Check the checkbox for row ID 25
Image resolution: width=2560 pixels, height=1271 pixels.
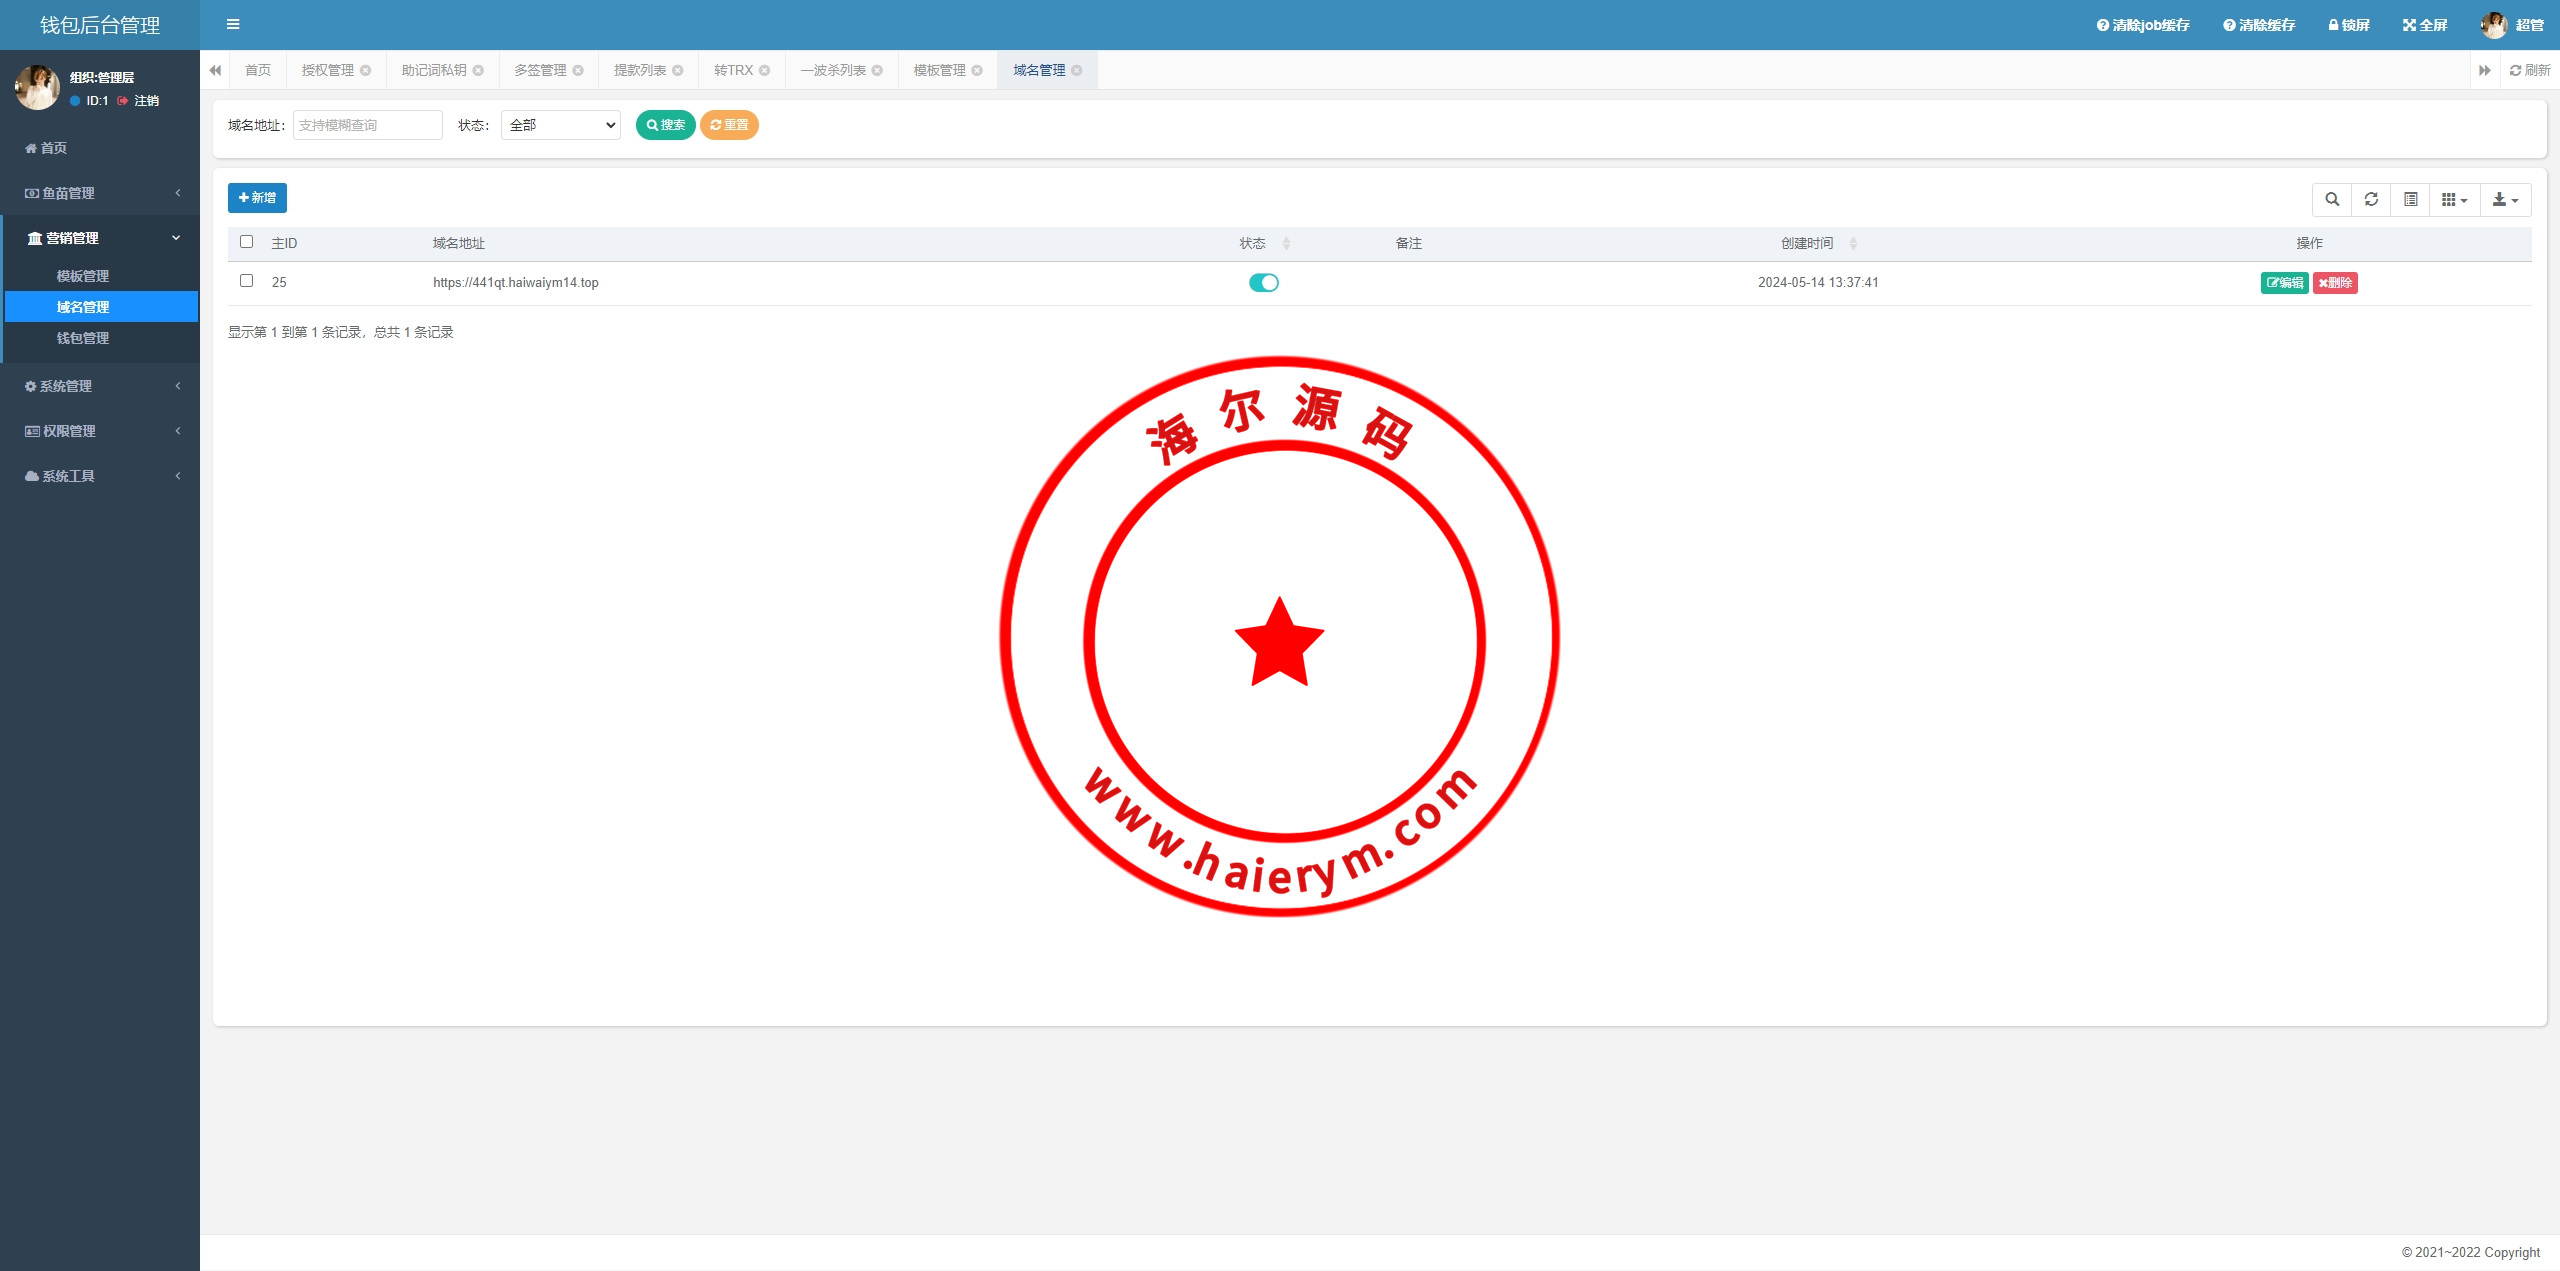point(247,281)
